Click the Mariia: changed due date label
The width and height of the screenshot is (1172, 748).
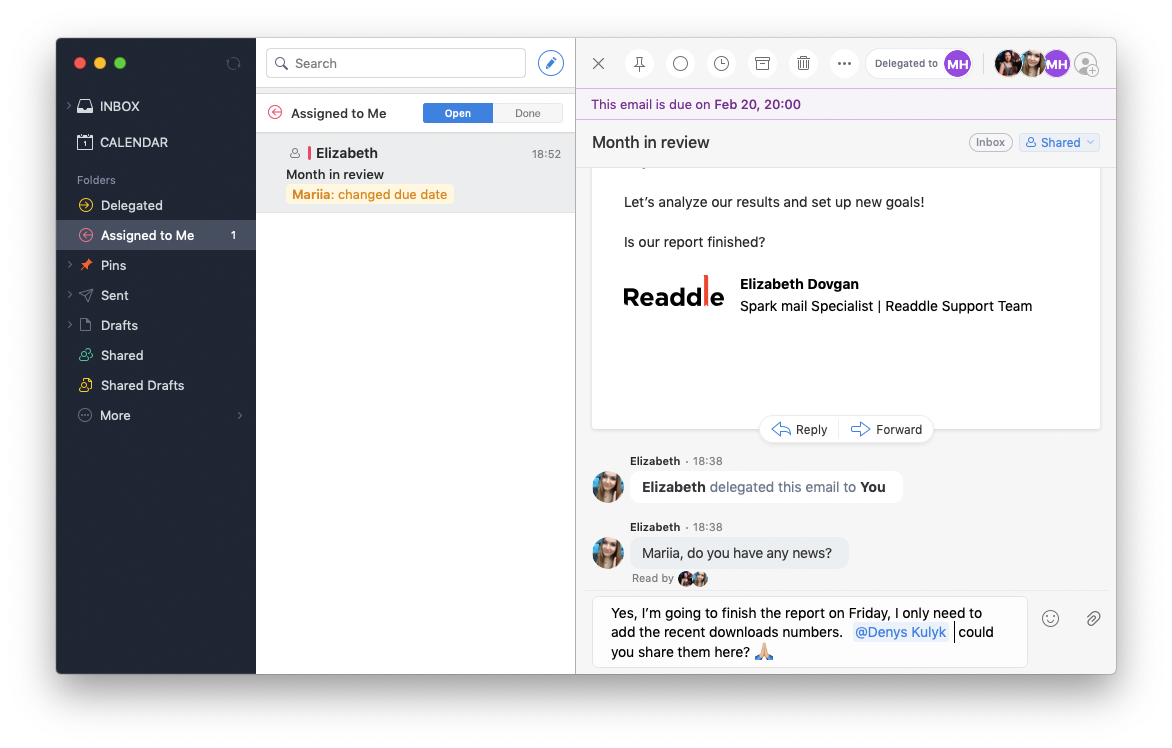tap(369, 194)
